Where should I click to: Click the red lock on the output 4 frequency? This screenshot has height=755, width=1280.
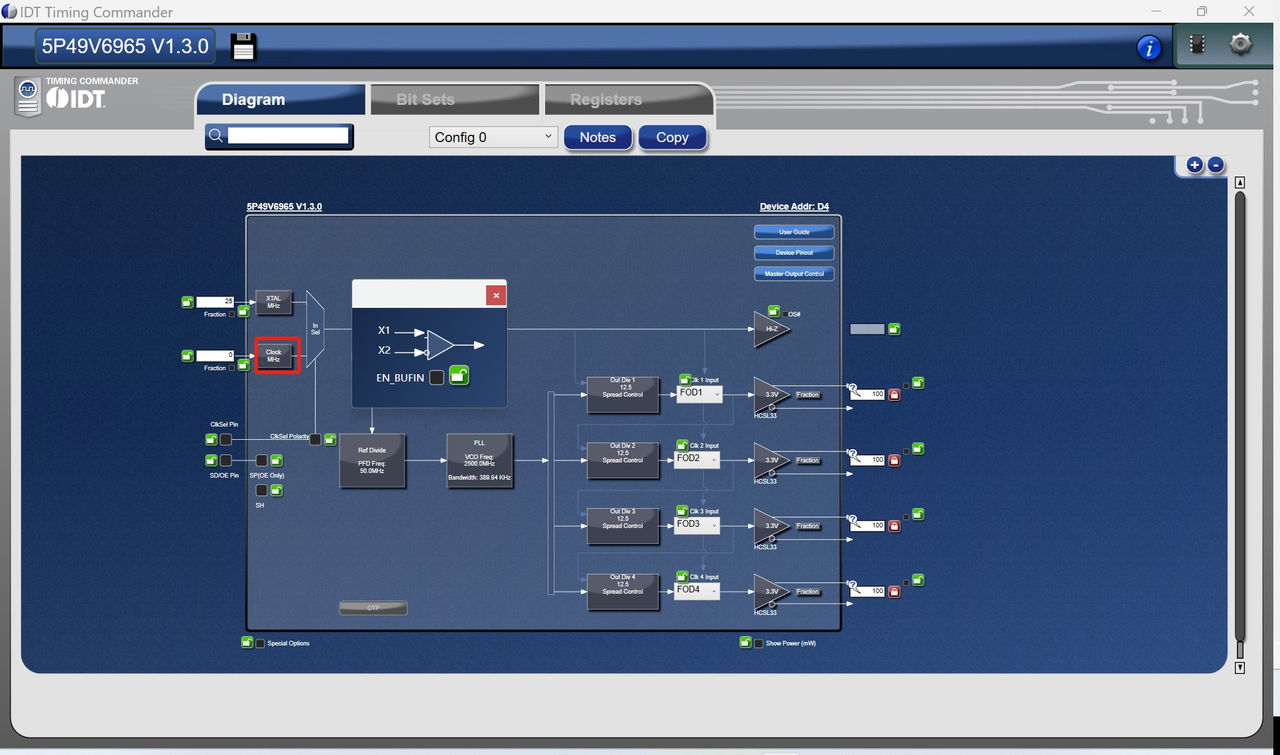click(894, 591)
